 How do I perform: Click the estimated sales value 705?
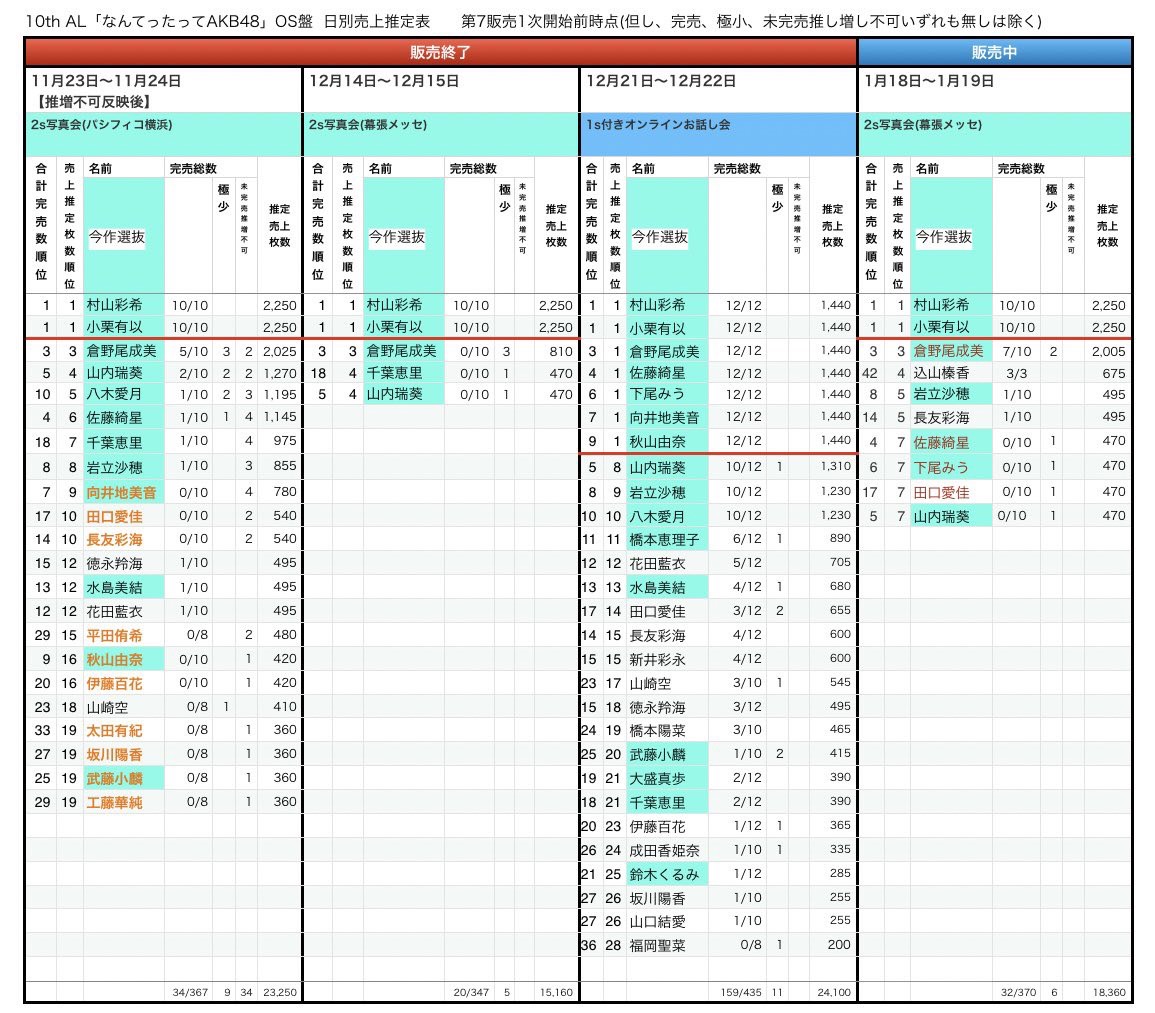(x=840, y=562)
